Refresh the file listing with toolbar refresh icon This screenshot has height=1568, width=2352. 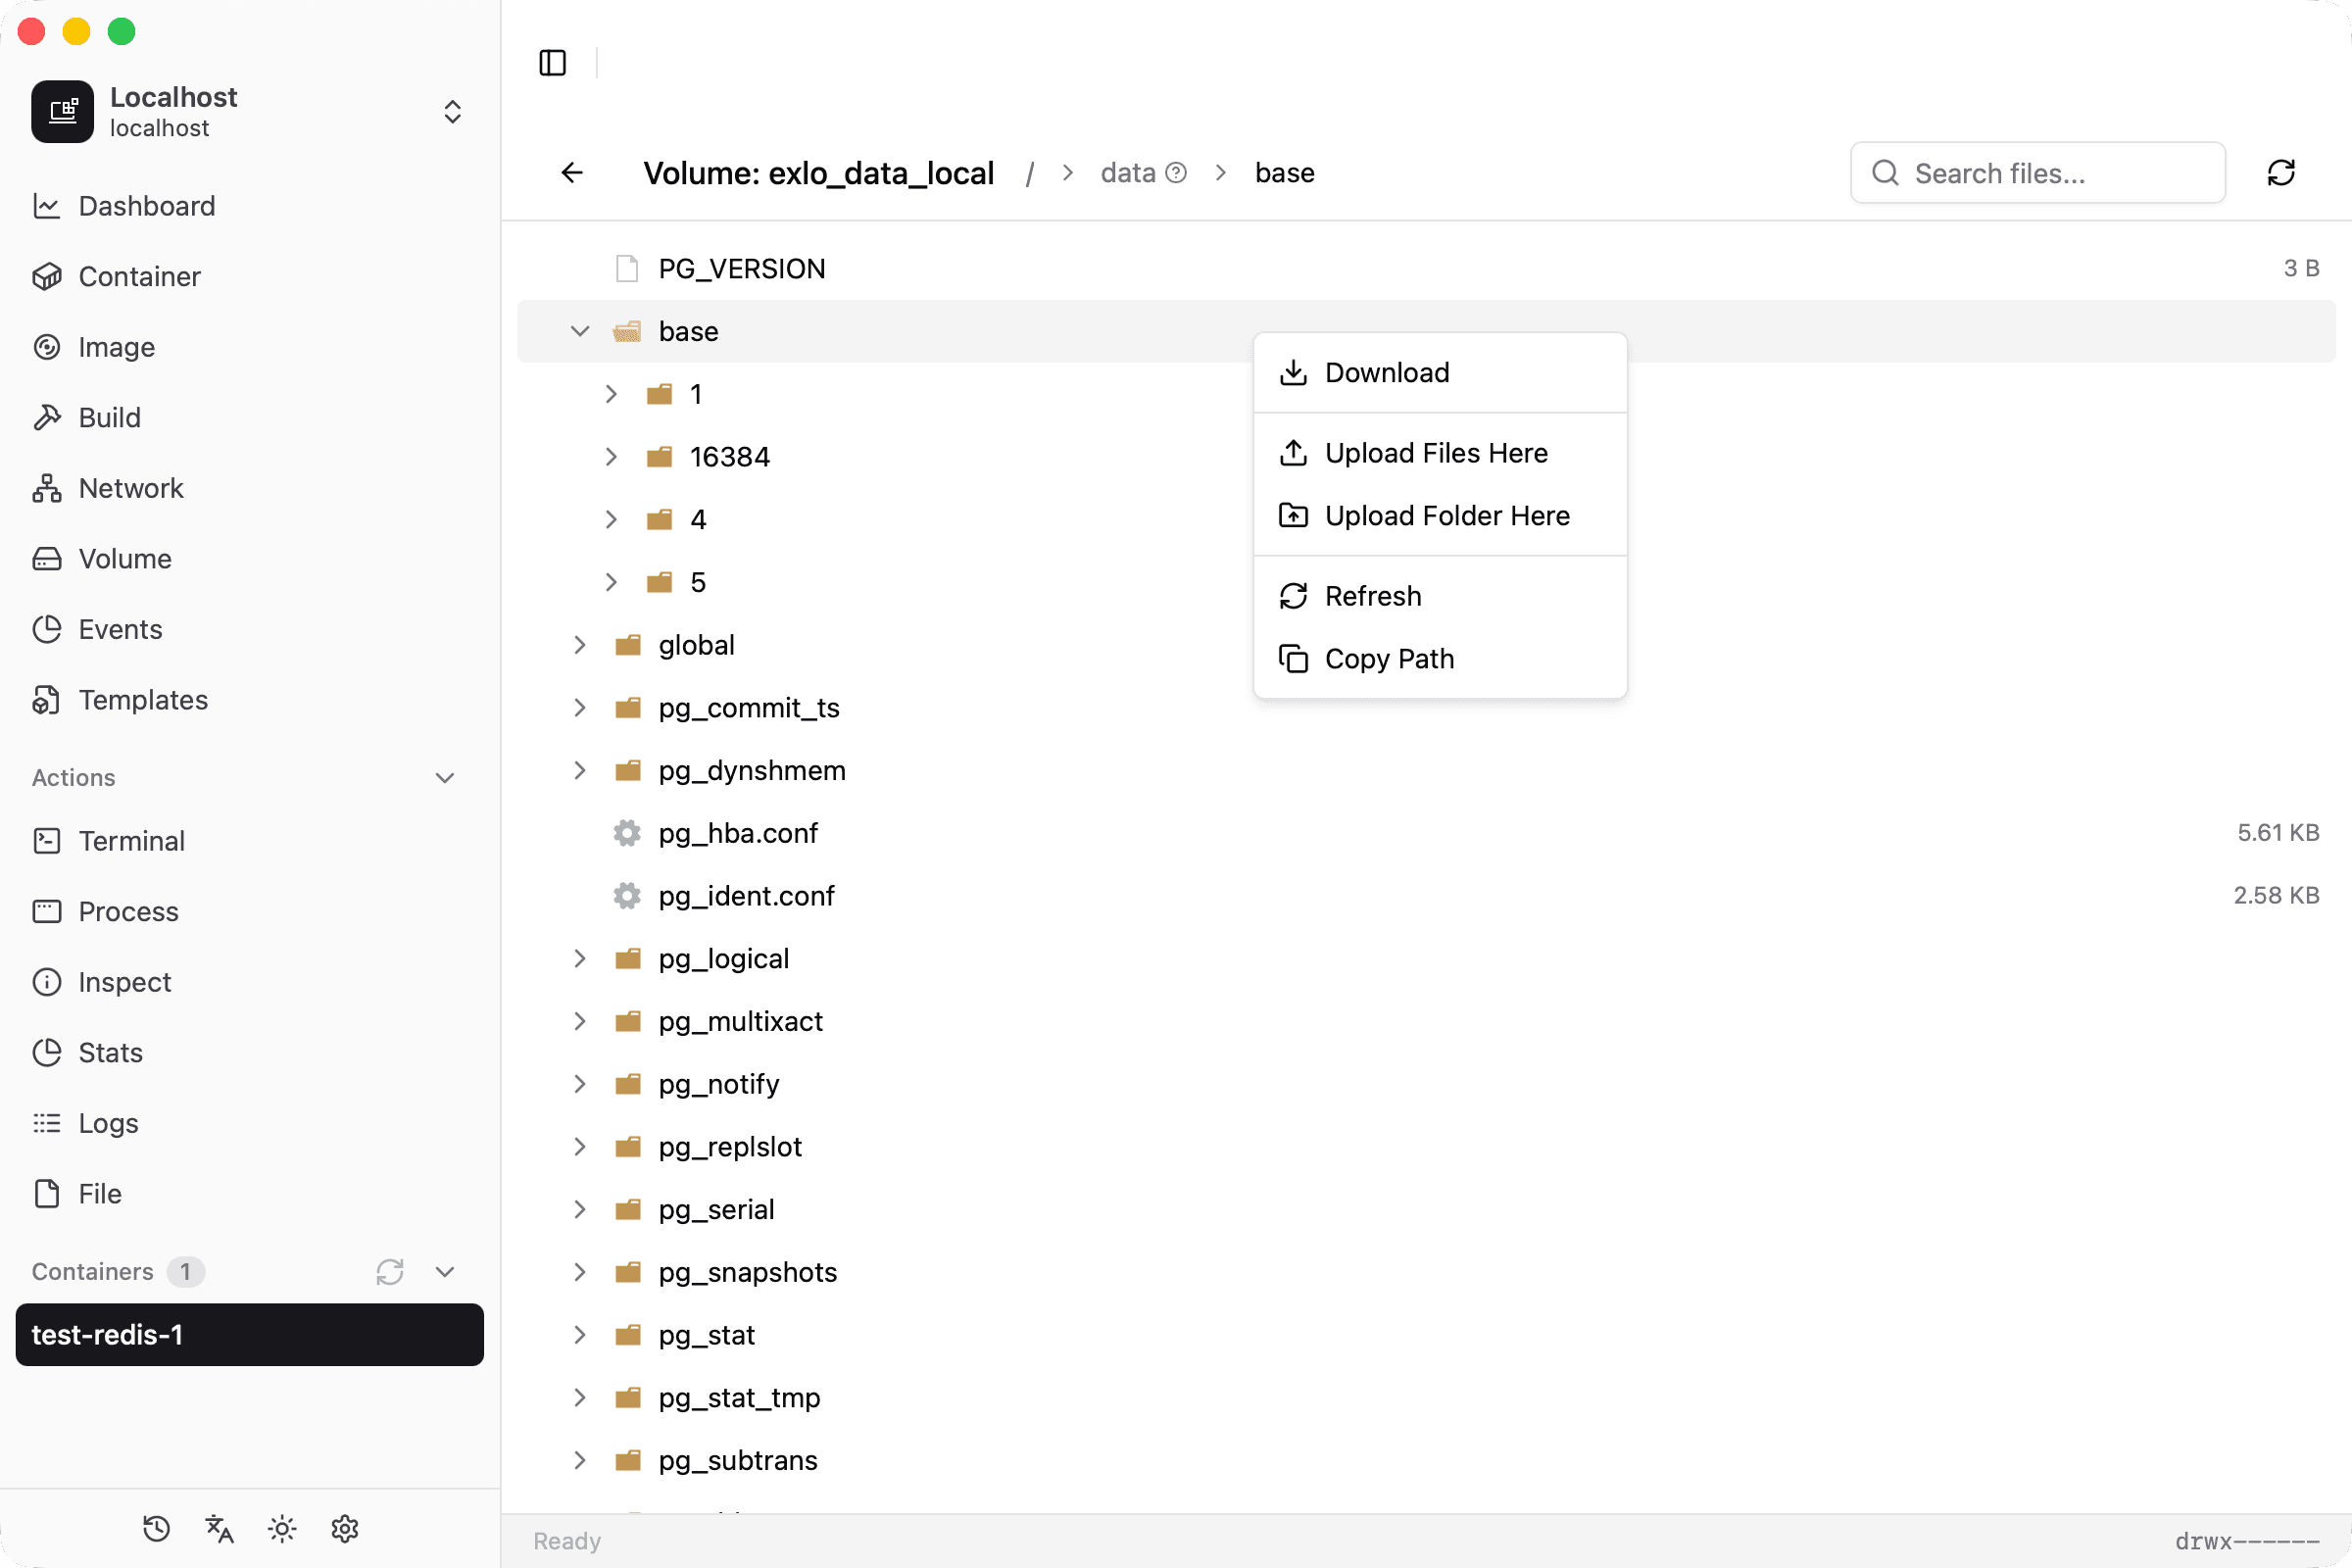2281,172
